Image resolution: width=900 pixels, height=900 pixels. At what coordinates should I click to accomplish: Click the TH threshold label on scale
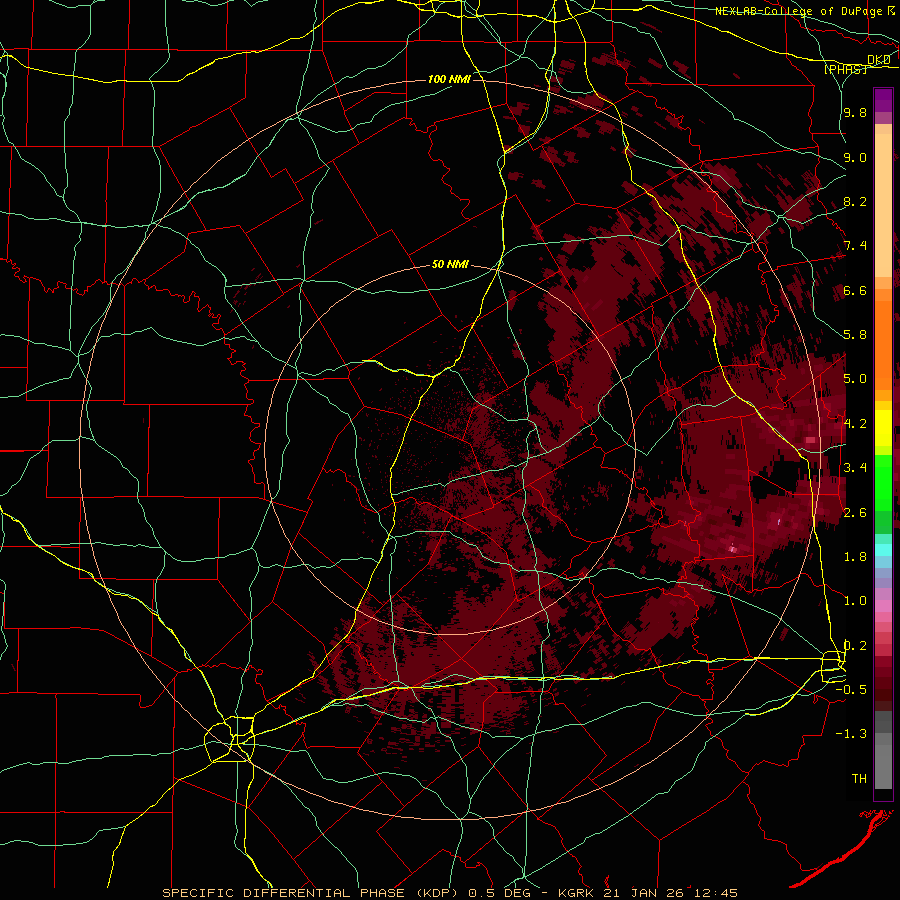point(859,779)
